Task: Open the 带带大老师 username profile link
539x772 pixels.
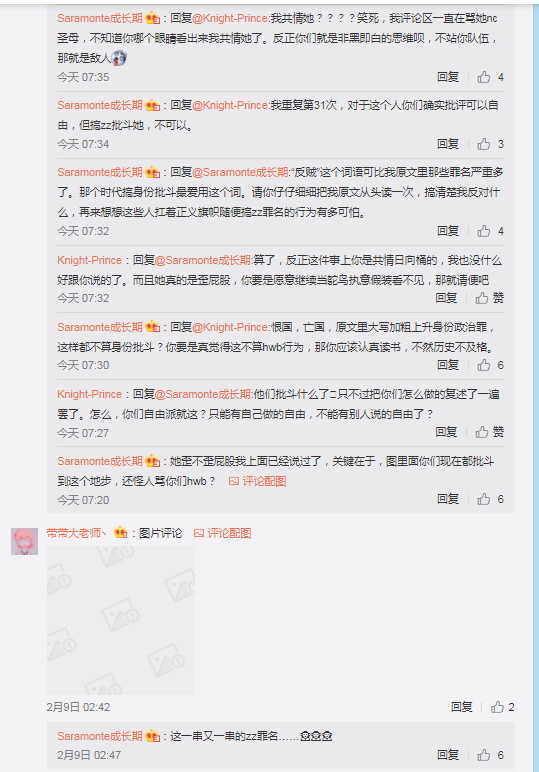Action: (x=76, y=533)
